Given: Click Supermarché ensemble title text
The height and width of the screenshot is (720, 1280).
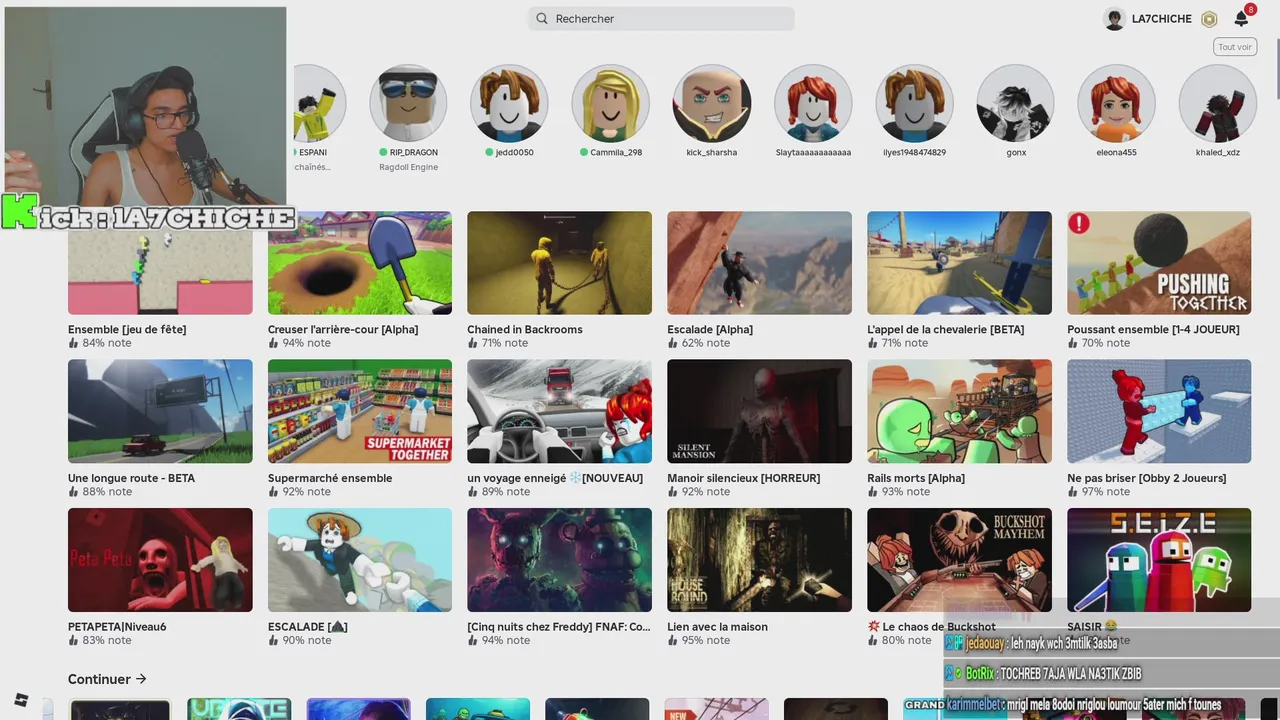Looking at the screenshot, I should [x=330, y=478].
